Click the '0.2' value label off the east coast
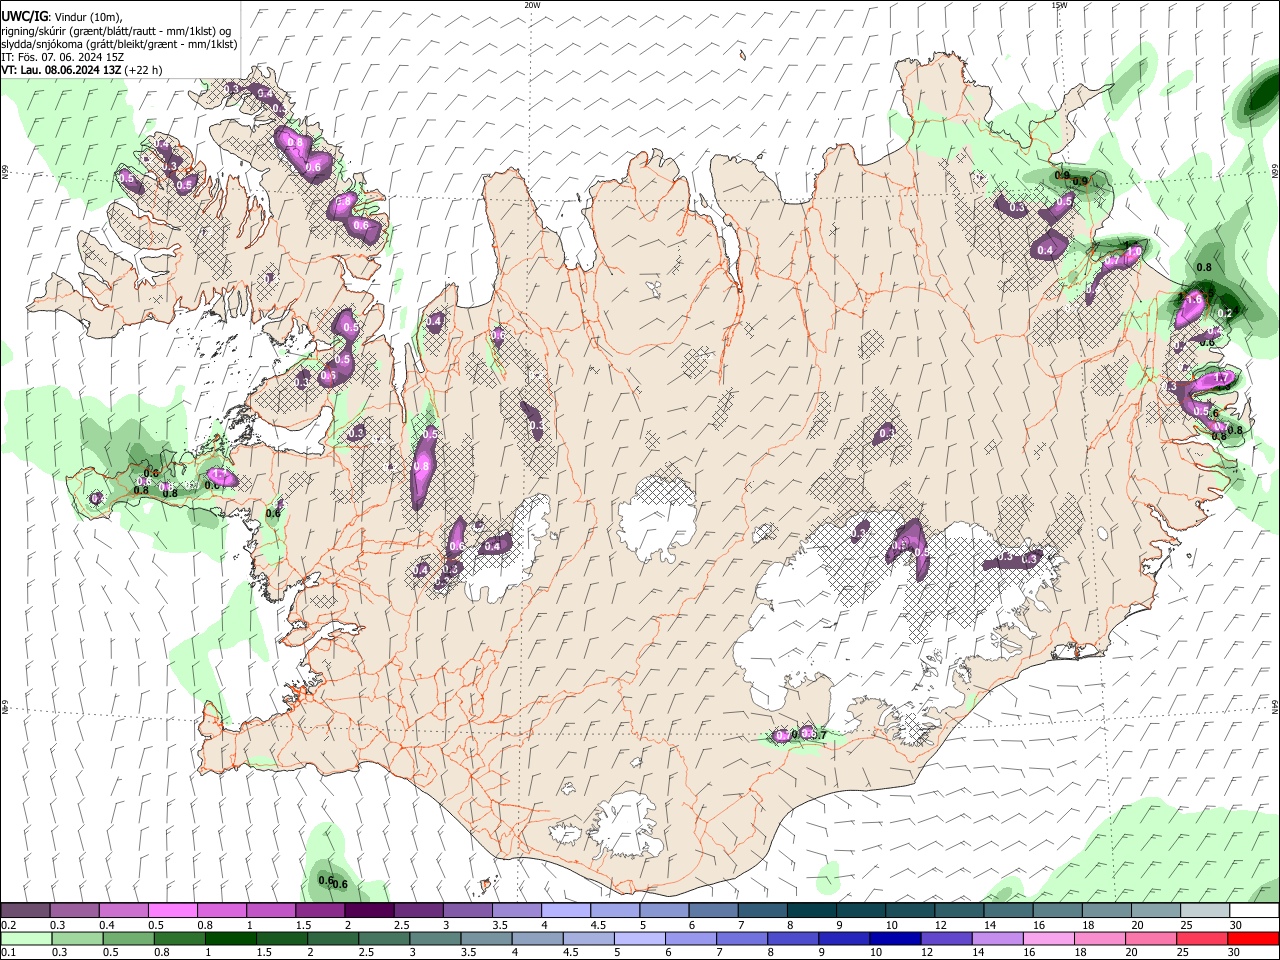 [1226, 313]
